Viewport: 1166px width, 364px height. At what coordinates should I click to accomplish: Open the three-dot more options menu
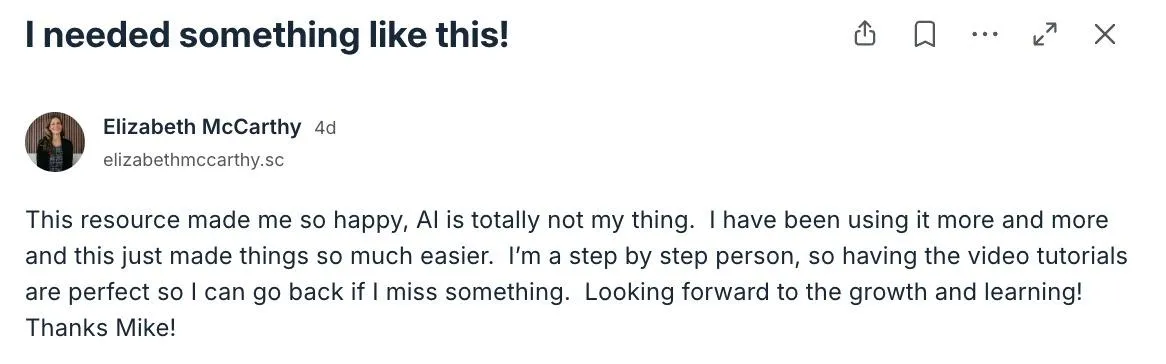tap(985, 34)
